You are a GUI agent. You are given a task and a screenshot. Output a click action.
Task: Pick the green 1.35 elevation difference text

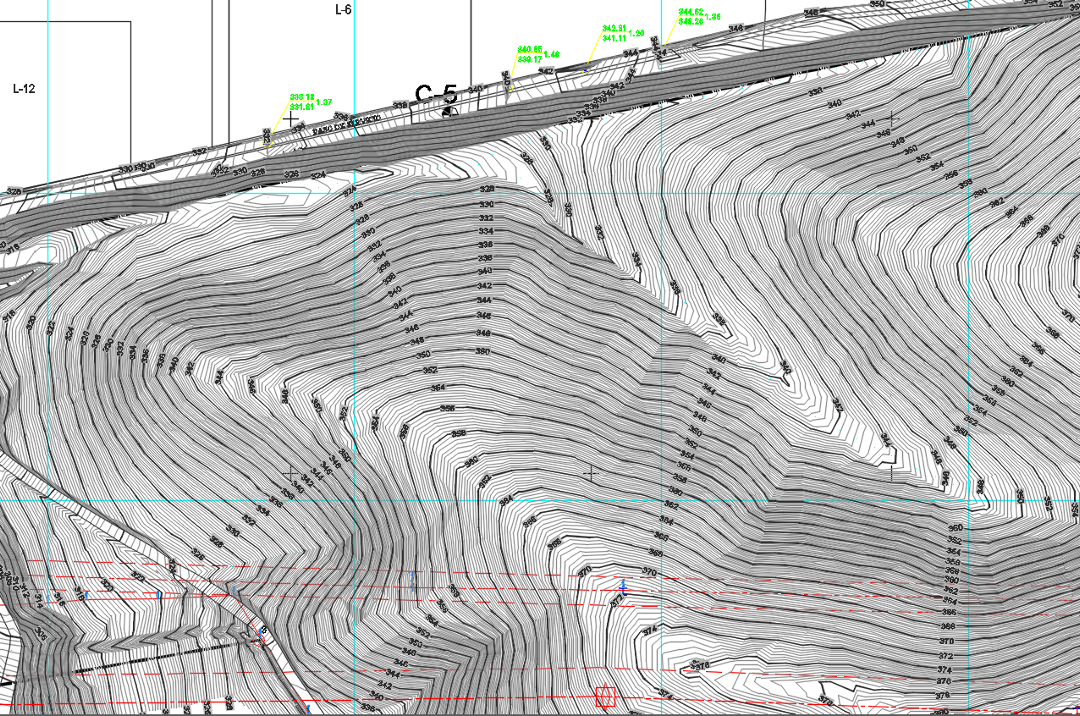[713, 17]
